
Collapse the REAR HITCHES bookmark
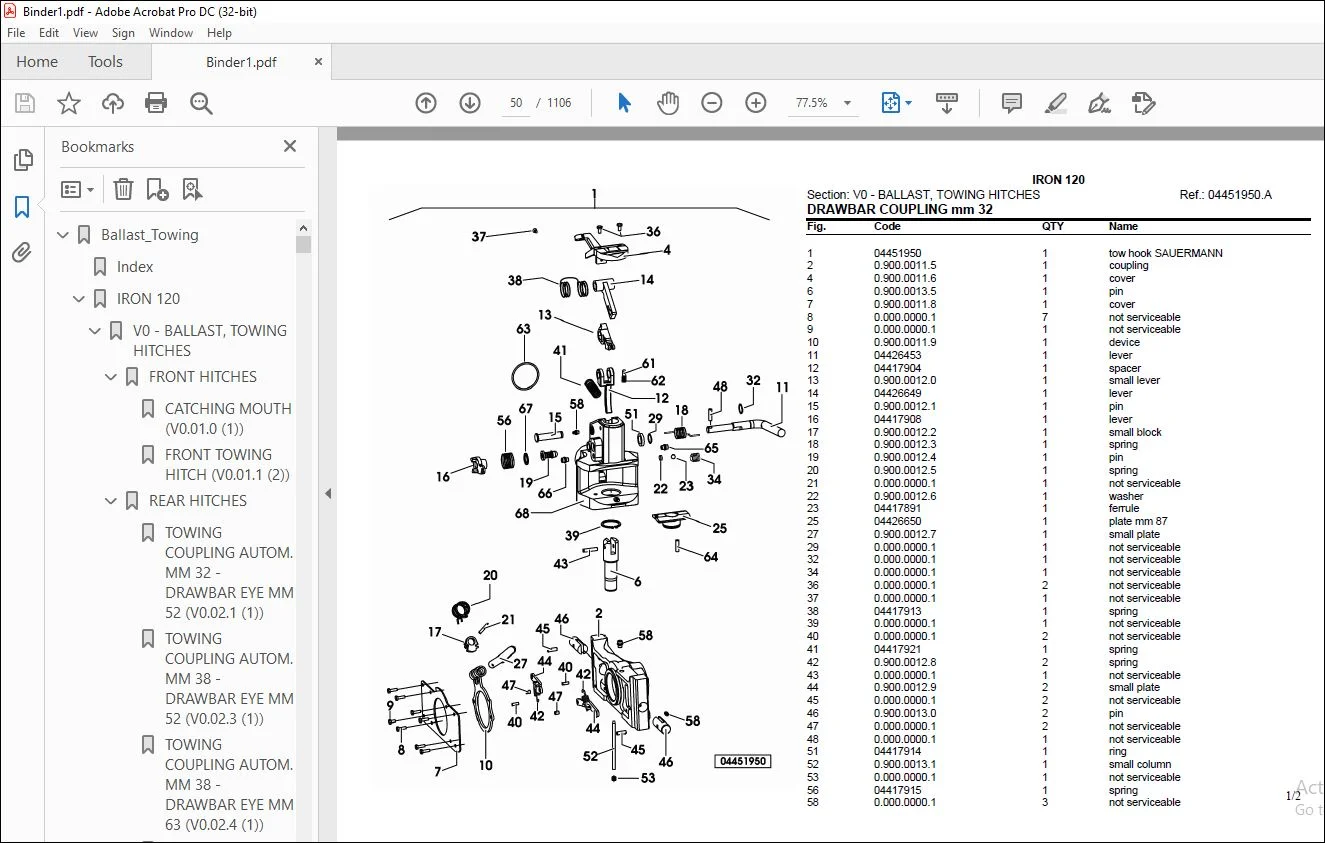coord(112,501)
